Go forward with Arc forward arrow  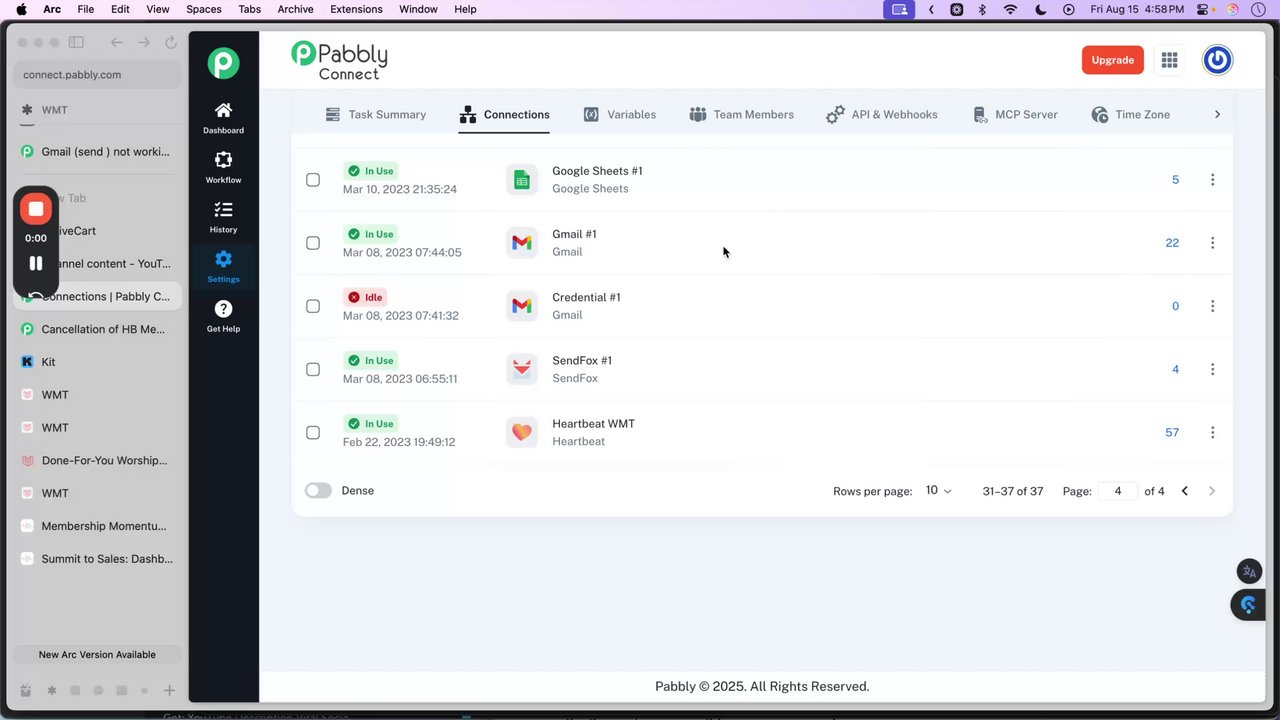tap(144, 42)
